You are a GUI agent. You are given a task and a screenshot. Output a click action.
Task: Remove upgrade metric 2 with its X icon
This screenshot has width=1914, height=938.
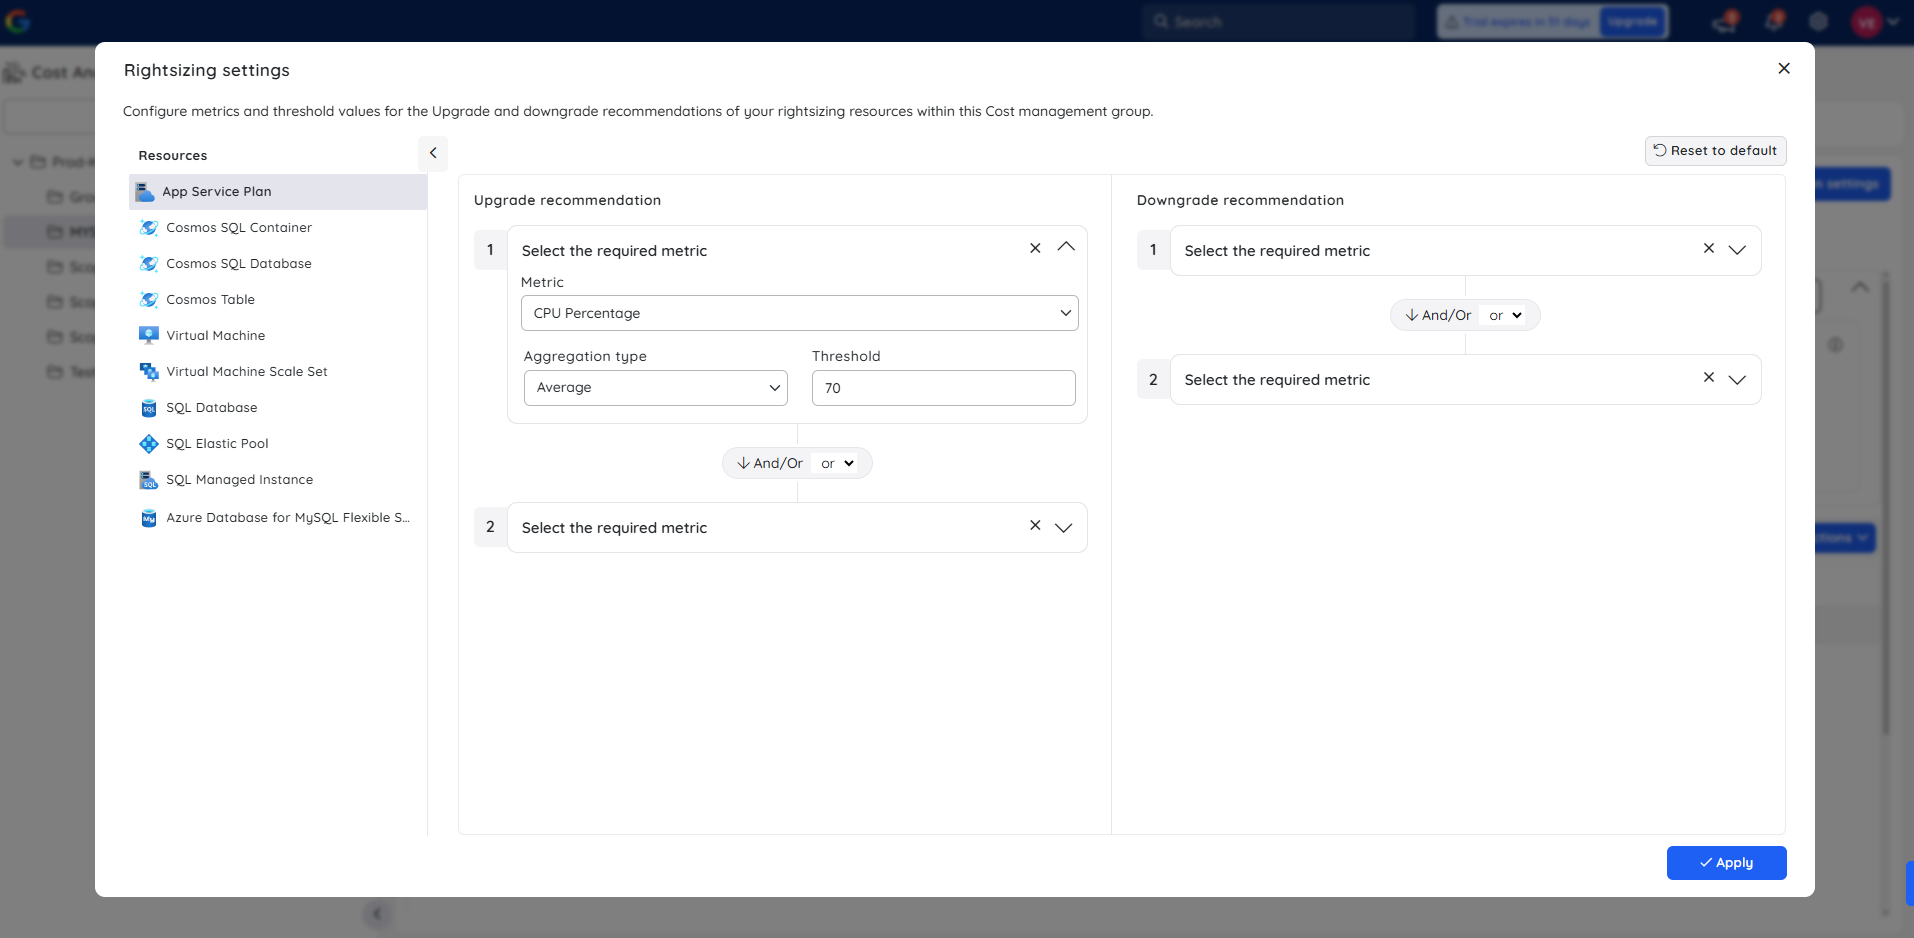click(x=1035, y=525)
